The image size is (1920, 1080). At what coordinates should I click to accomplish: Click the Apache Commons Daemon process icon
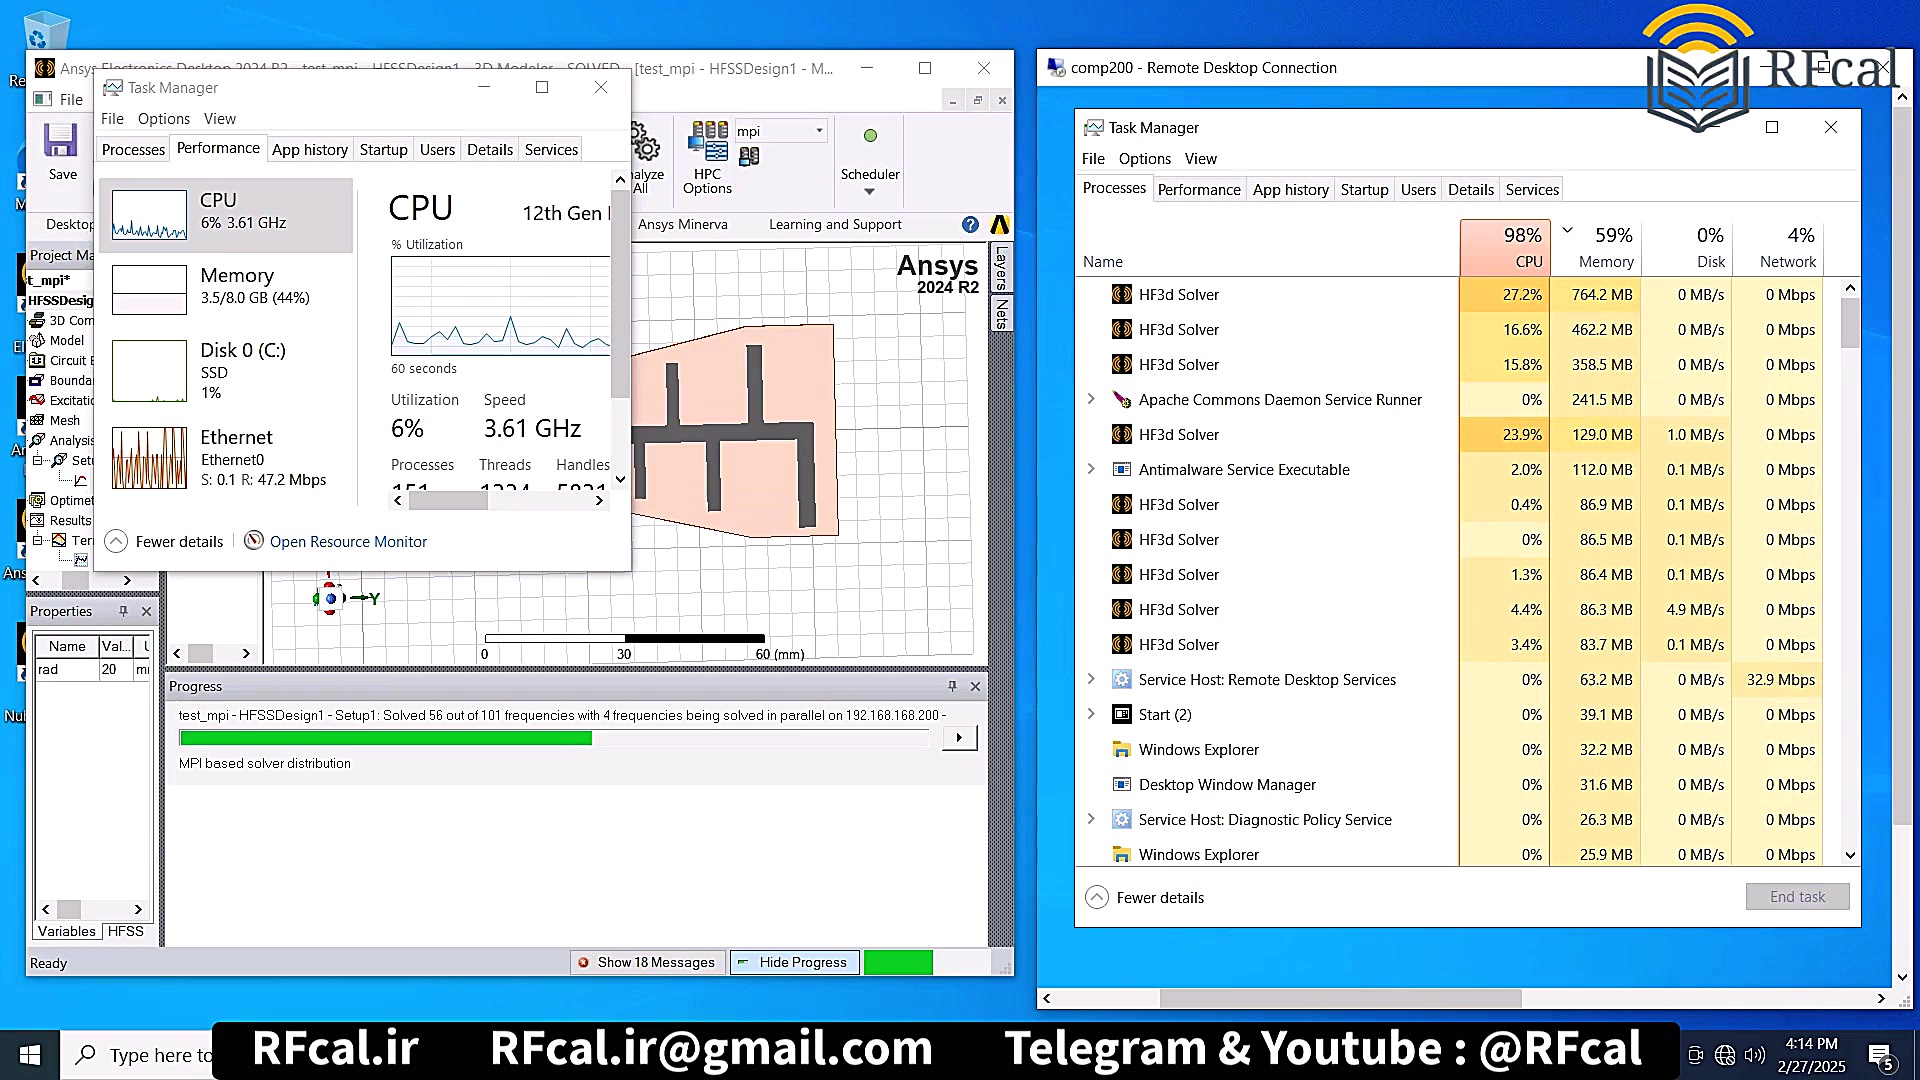[1122, 399]
